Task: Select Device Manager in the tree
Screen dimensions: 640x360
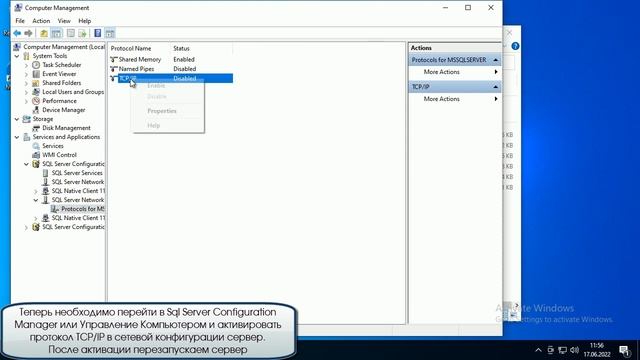Action: [64, 110]
